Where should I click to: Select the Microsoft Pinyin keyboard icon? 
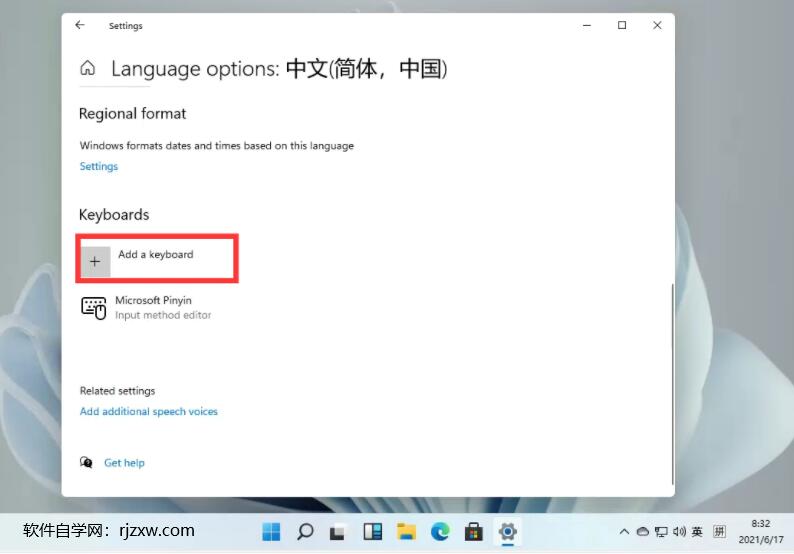click(94, 308)
